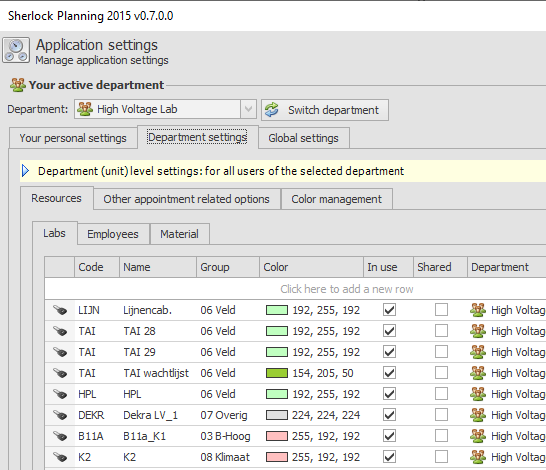Click the row icon for Dekra LV_1
Screen dimensions: 546x470
coord(60,415)
